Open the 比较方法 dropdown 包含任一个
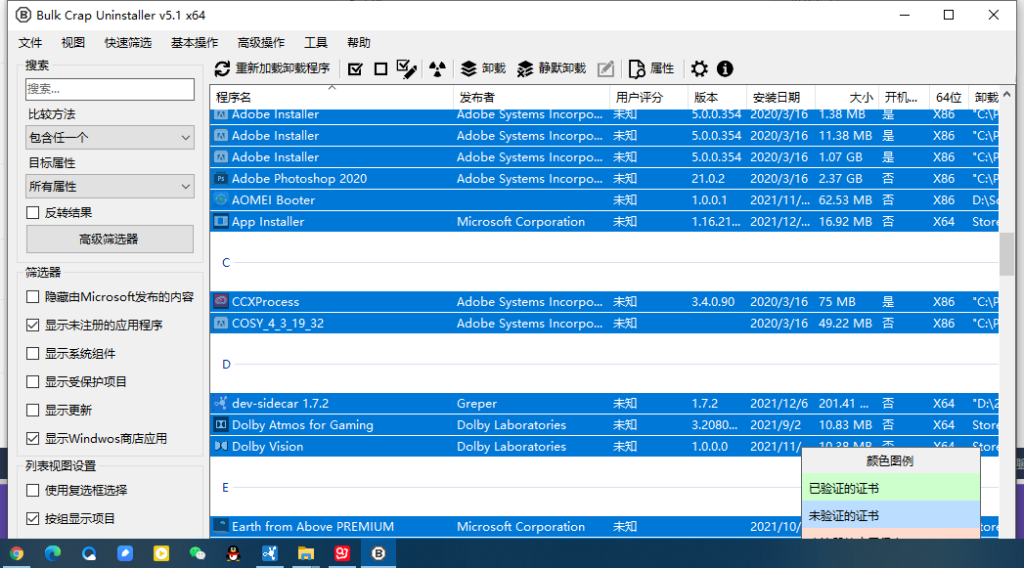1024x568 pixels. pos(110,138)
